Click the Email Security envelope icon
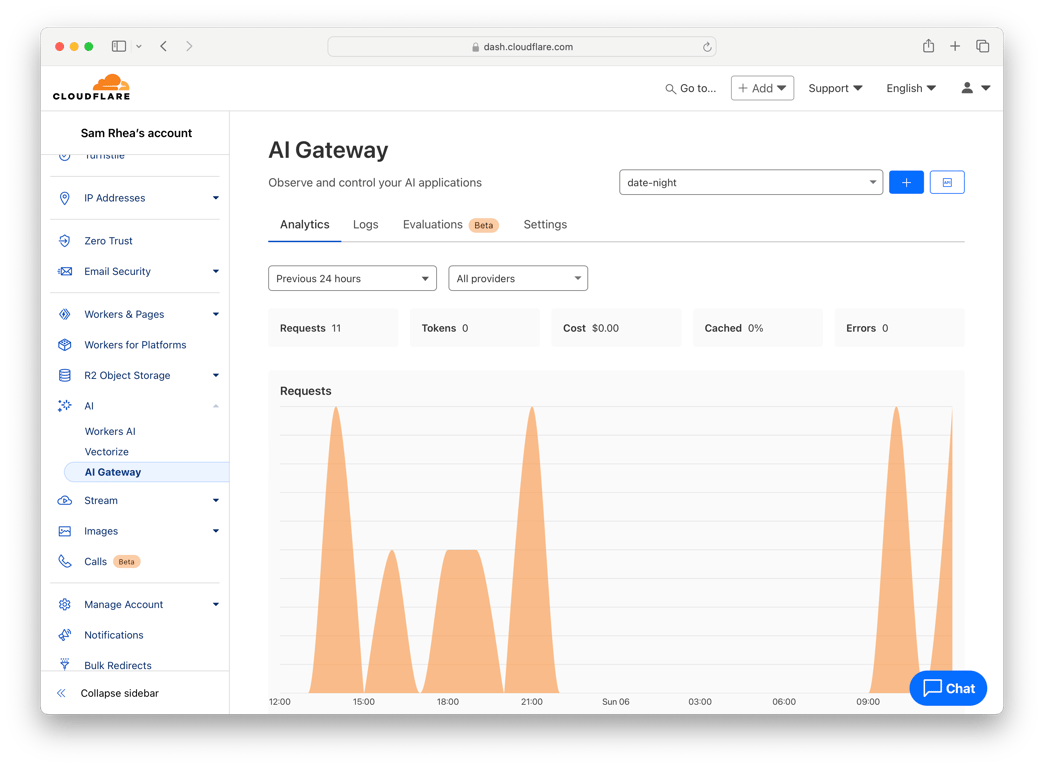 point(64,271)
